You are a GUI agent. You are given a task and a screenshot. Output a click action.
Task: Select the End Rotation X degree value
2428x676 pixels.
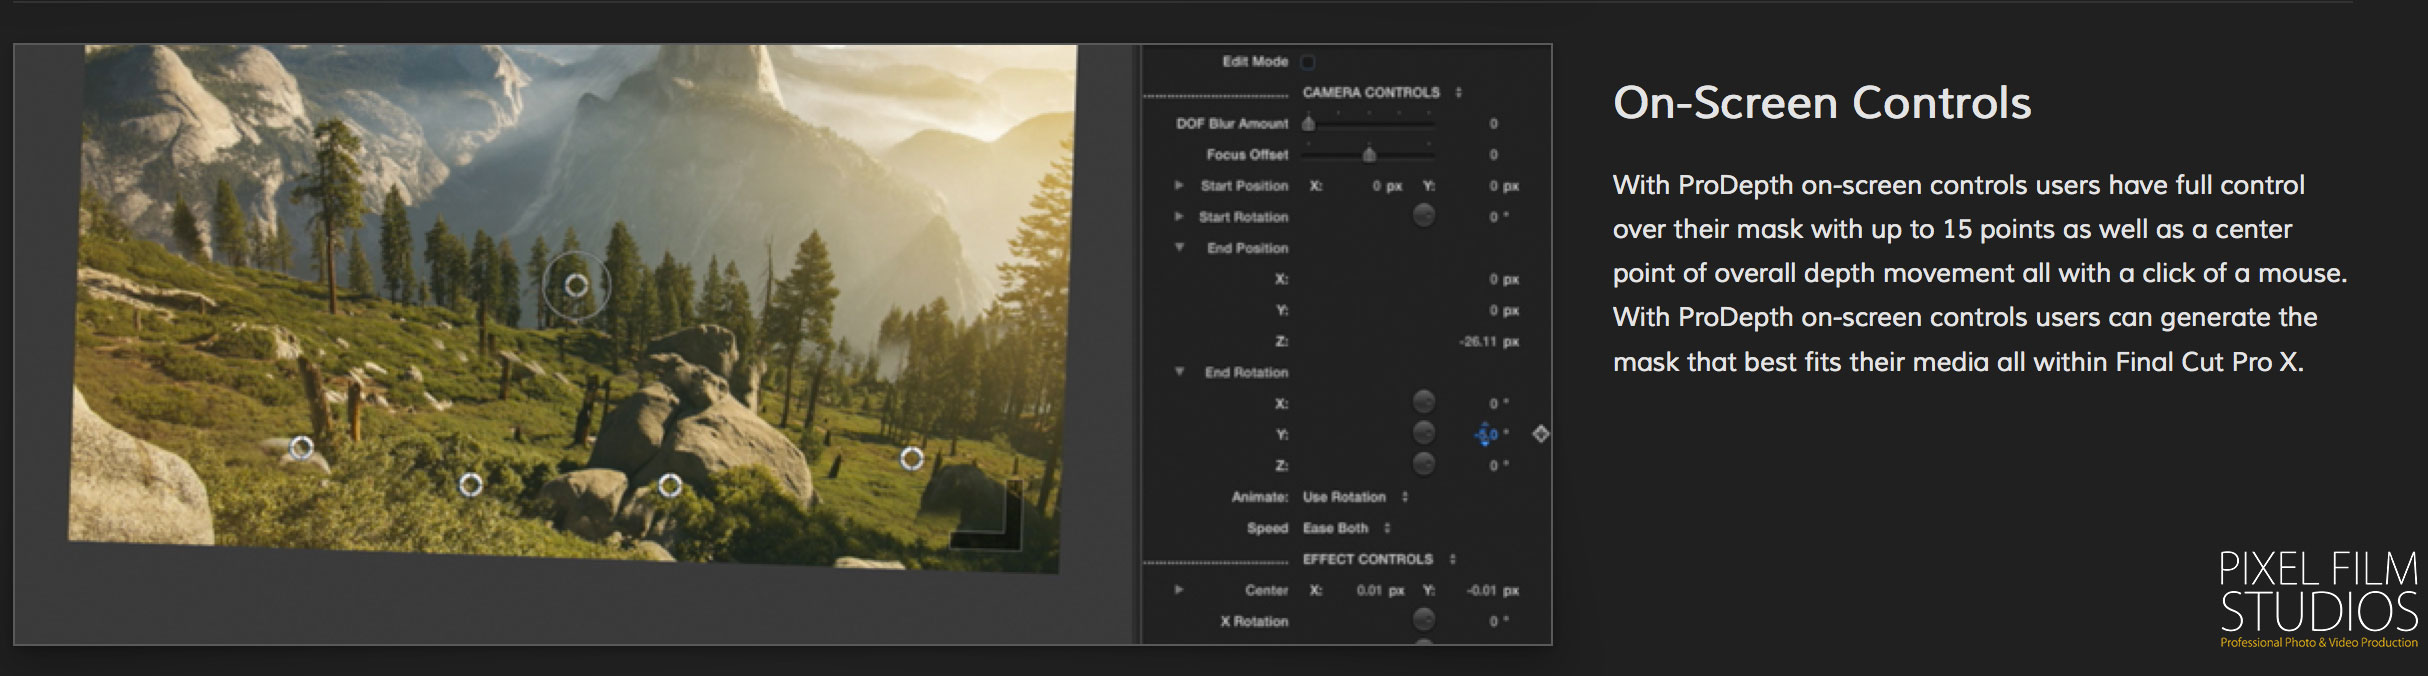pyautogui.click(x=1498, y=403)
